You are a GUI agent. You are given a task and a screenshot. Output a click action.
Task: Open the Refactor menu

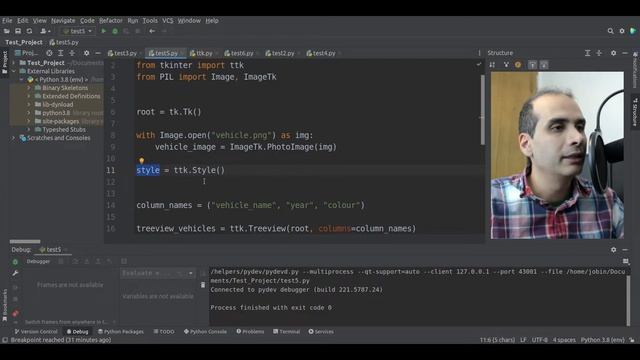point(111,20)
